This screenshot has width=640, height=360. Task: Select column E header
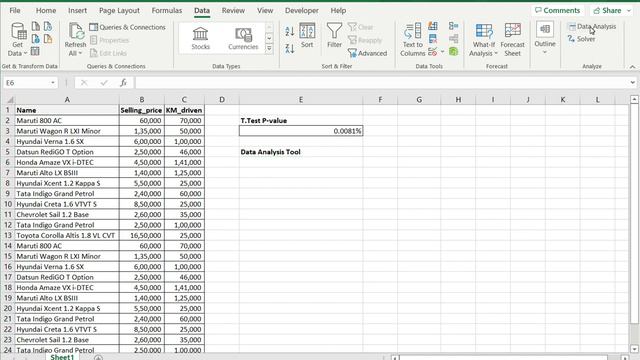click(x=301, y=100)
